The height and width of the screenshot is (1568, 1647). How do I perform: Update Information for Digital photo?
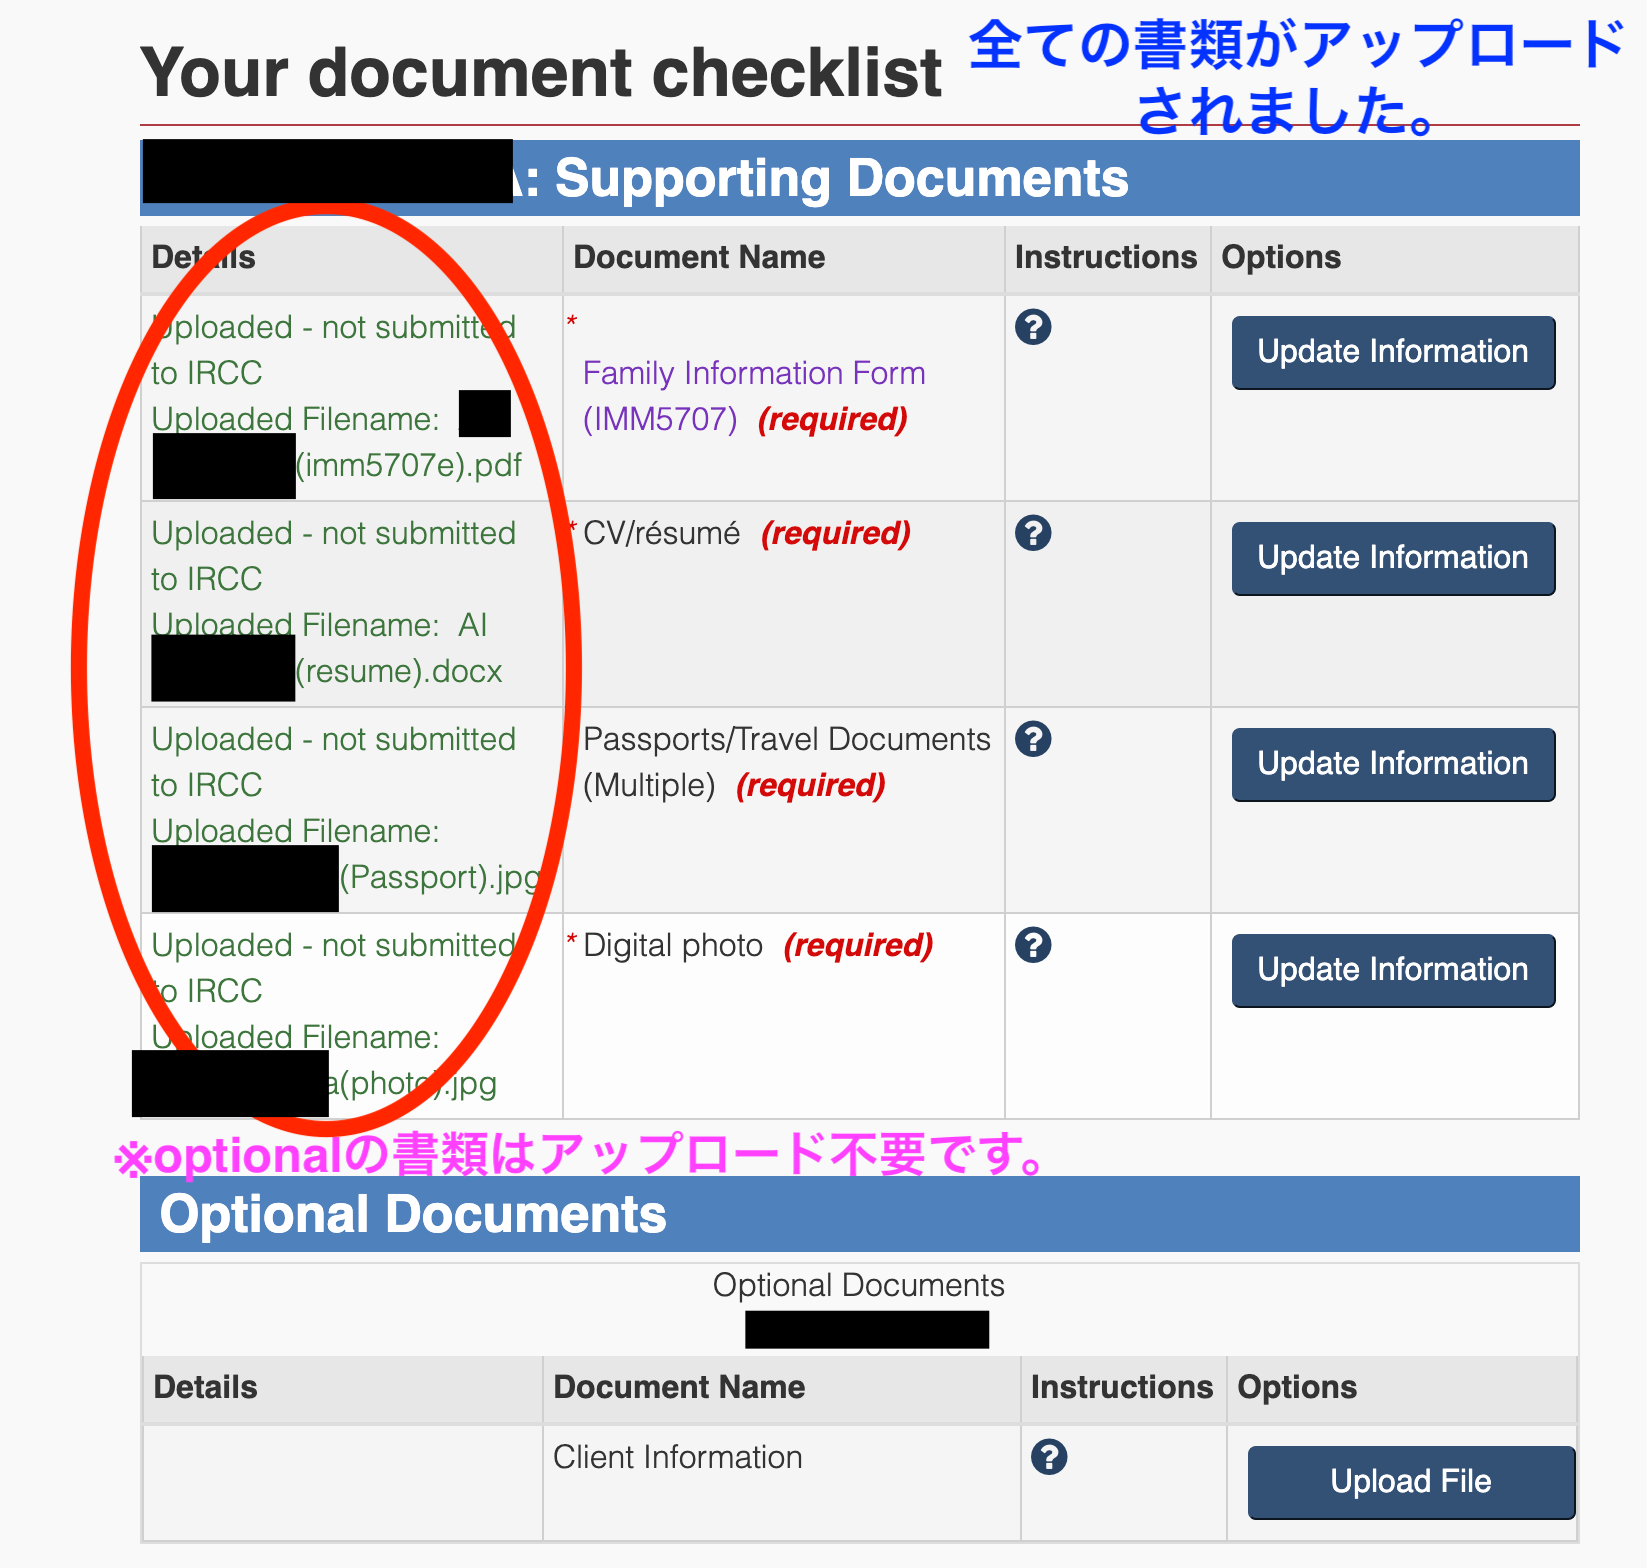coord(1393,970)
